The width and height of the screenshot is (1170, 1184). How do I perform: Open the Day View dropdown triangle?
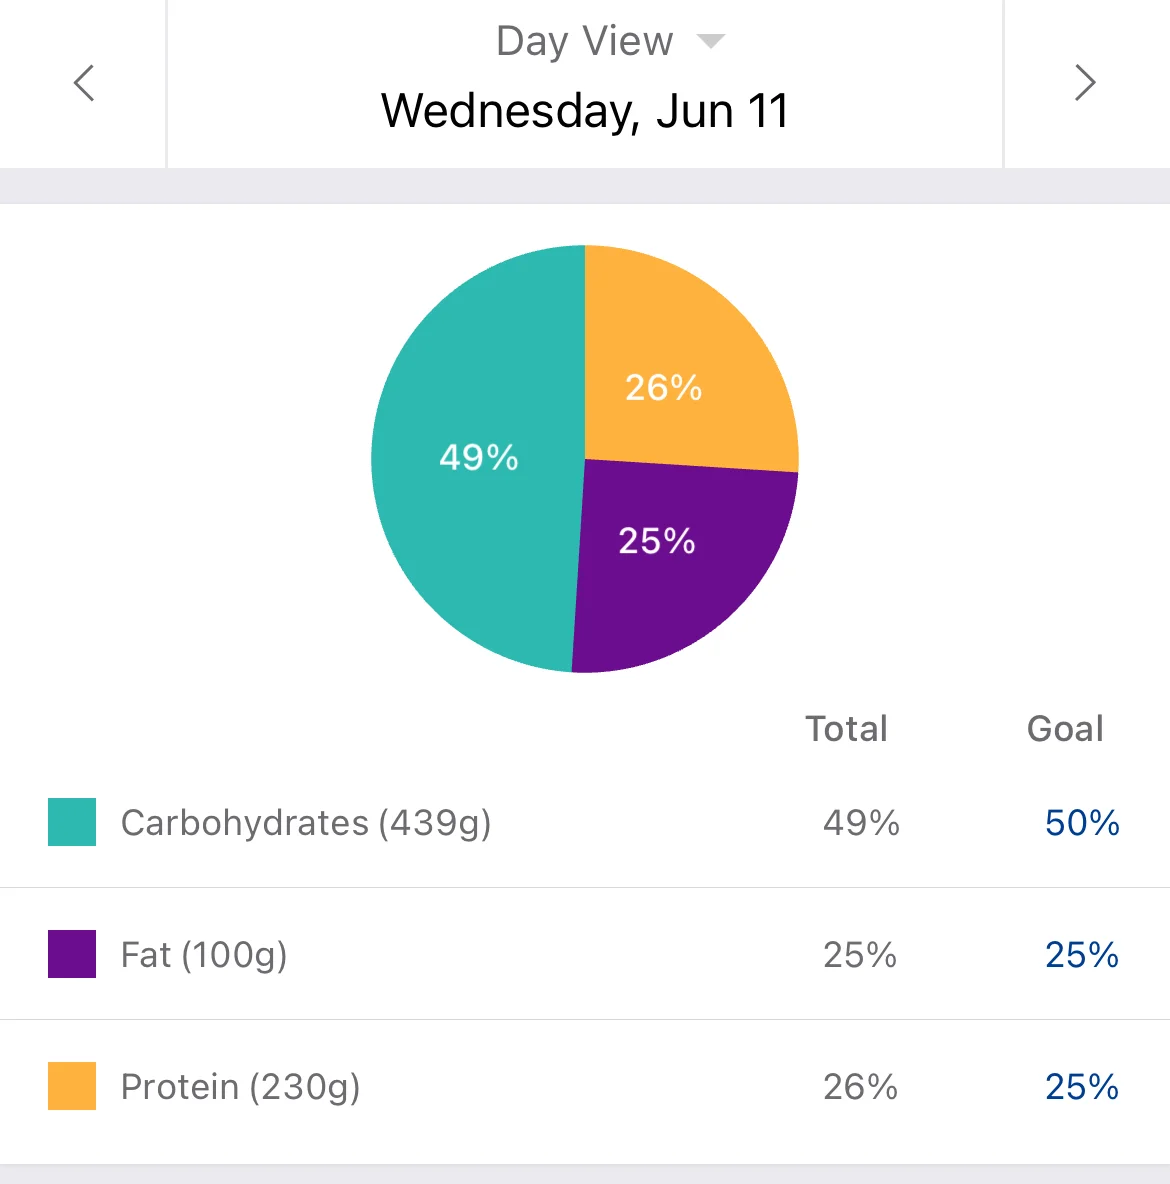pos(710,41)
